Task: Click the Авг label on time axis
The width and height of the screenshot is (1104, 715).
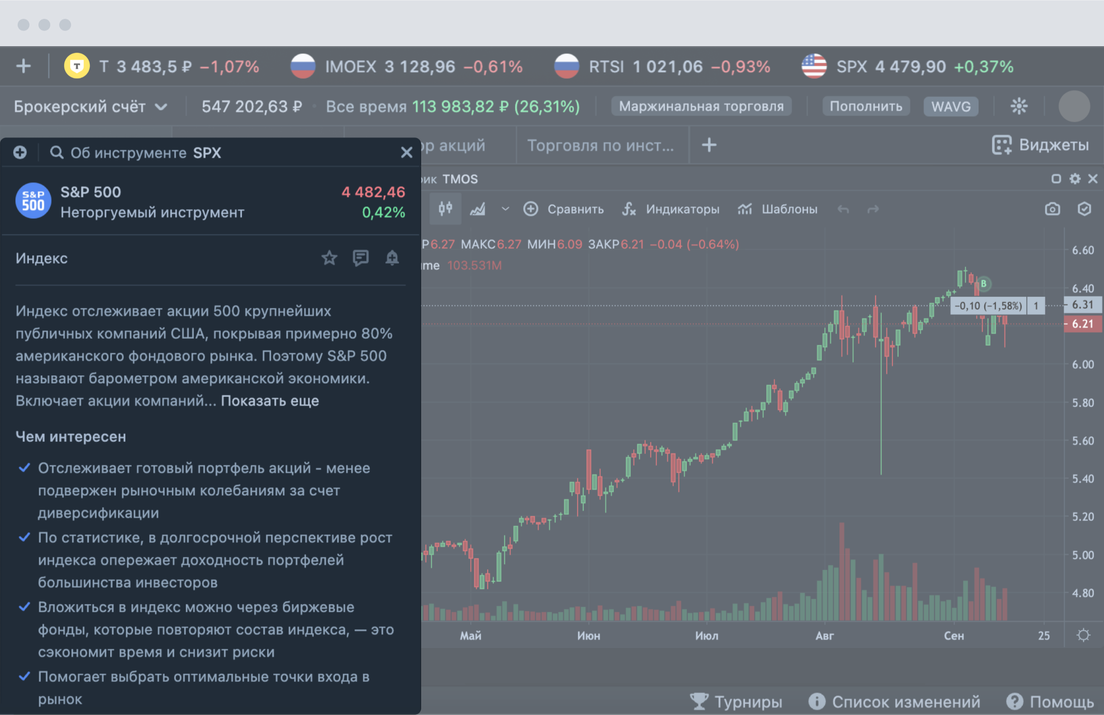Action: 824,636
